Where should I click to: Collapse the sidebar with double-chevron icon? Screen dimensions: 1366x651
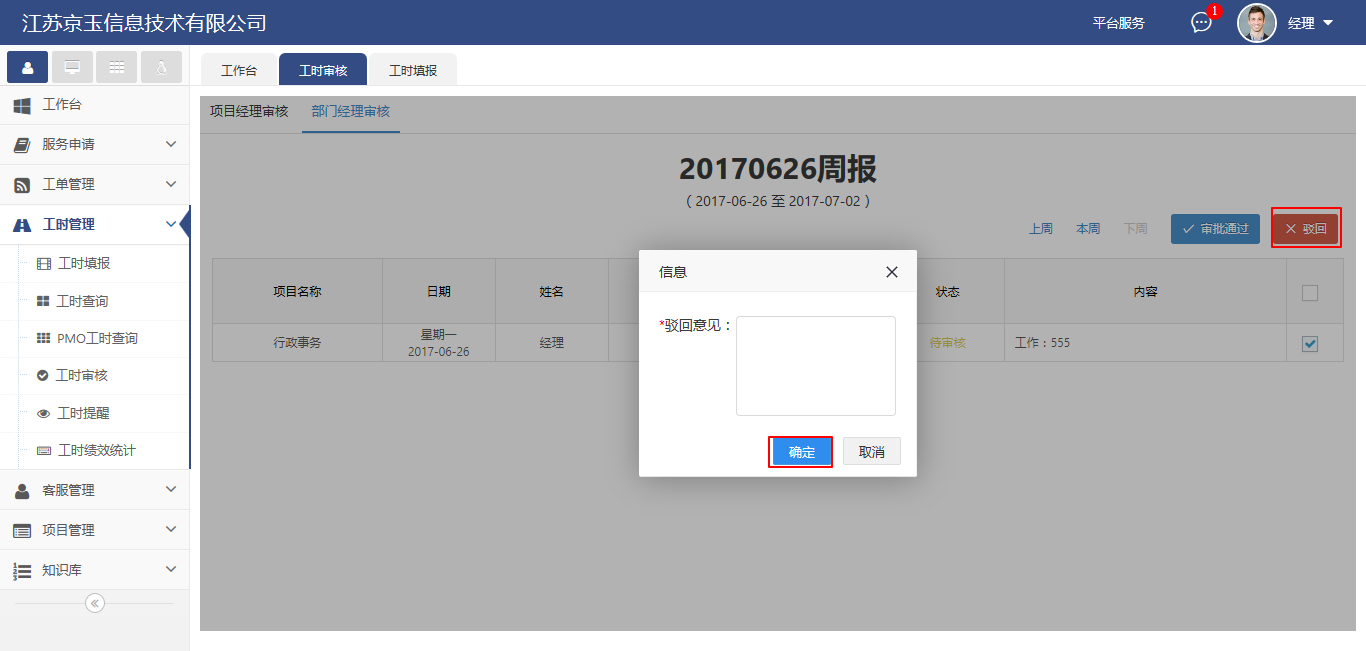(x=95, y=603)
